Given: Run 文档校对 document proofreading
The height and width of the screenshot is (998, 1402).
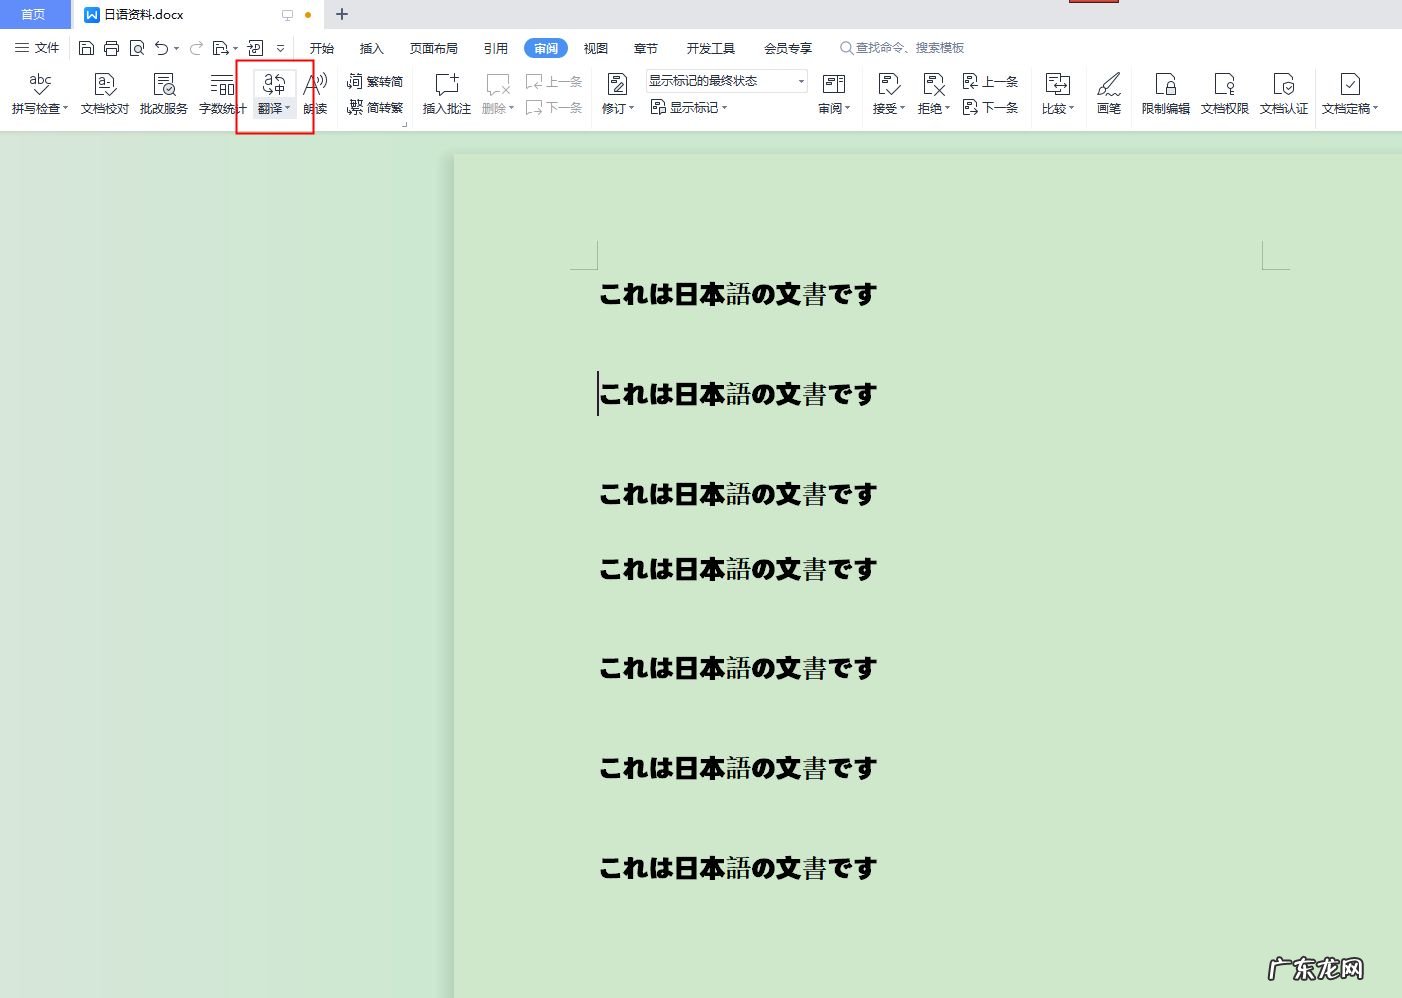Looking at the screenshot, I should (105, 93).
